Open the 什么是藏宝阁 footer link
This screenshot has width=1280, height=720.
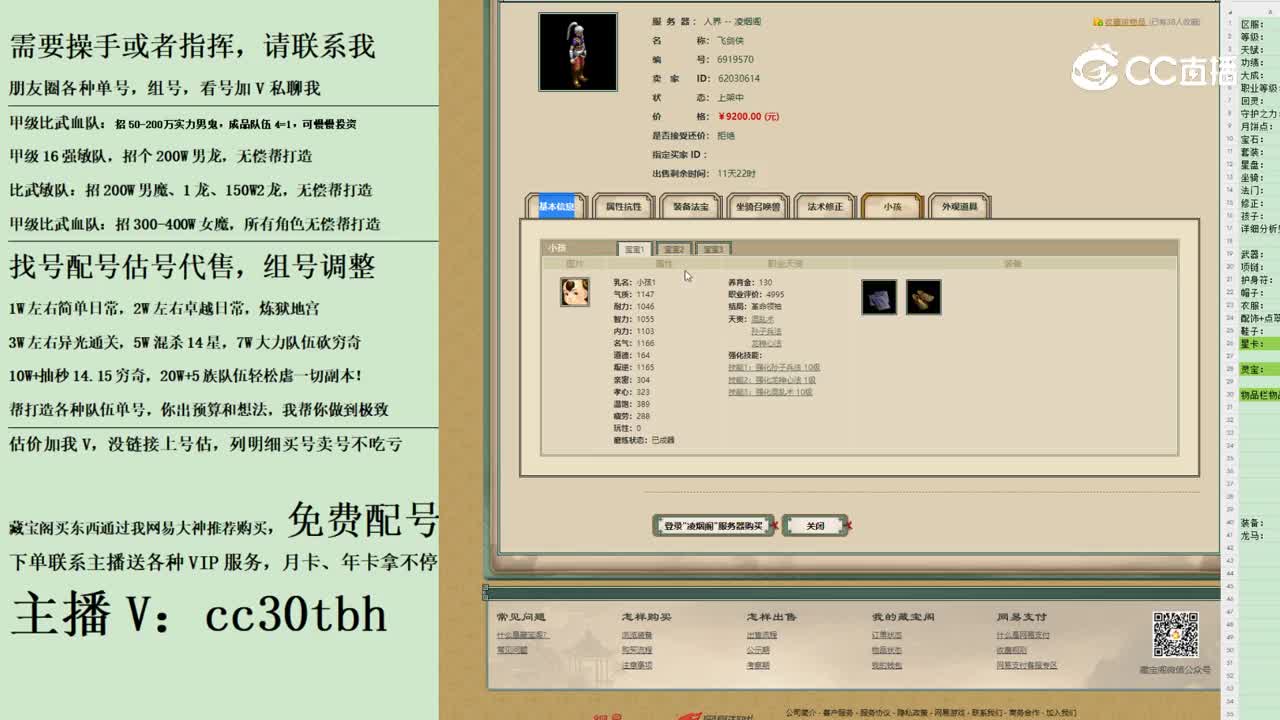tap(522, 635)
